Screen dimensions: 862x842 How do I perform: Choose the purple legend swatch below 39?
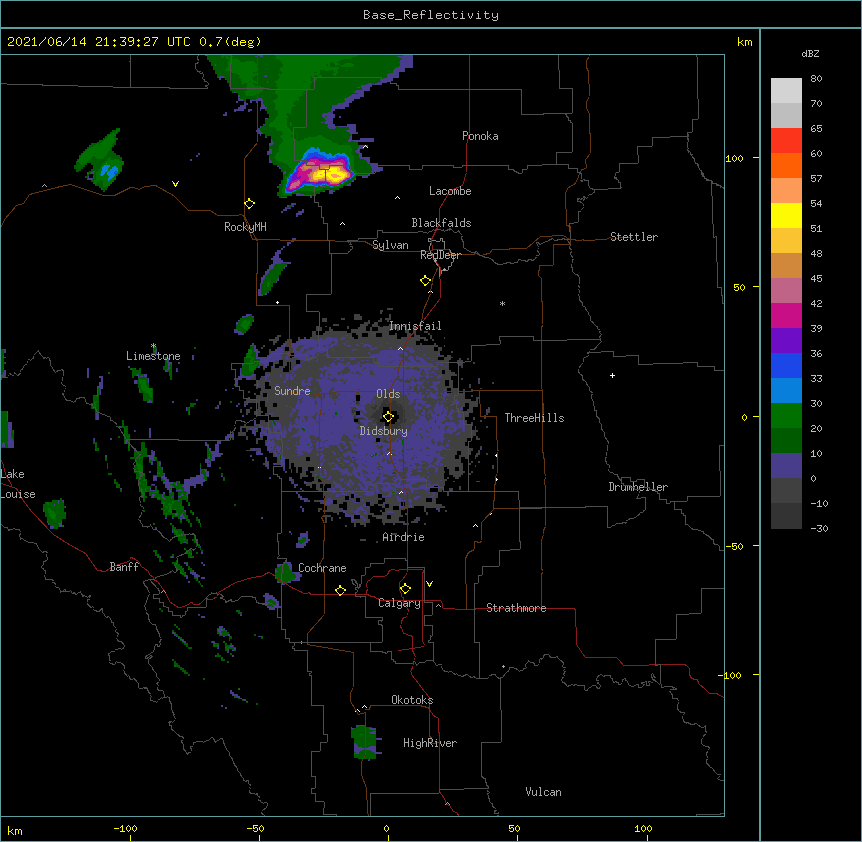[x=786, y=341]
